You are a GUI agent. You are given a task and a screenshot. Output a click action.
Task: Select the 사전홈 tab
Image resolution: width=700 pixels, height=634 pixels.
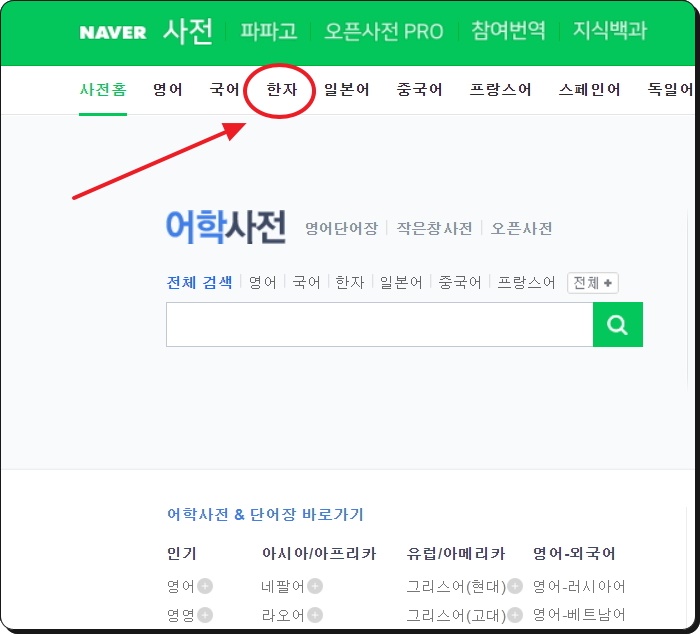pos(103,90)
